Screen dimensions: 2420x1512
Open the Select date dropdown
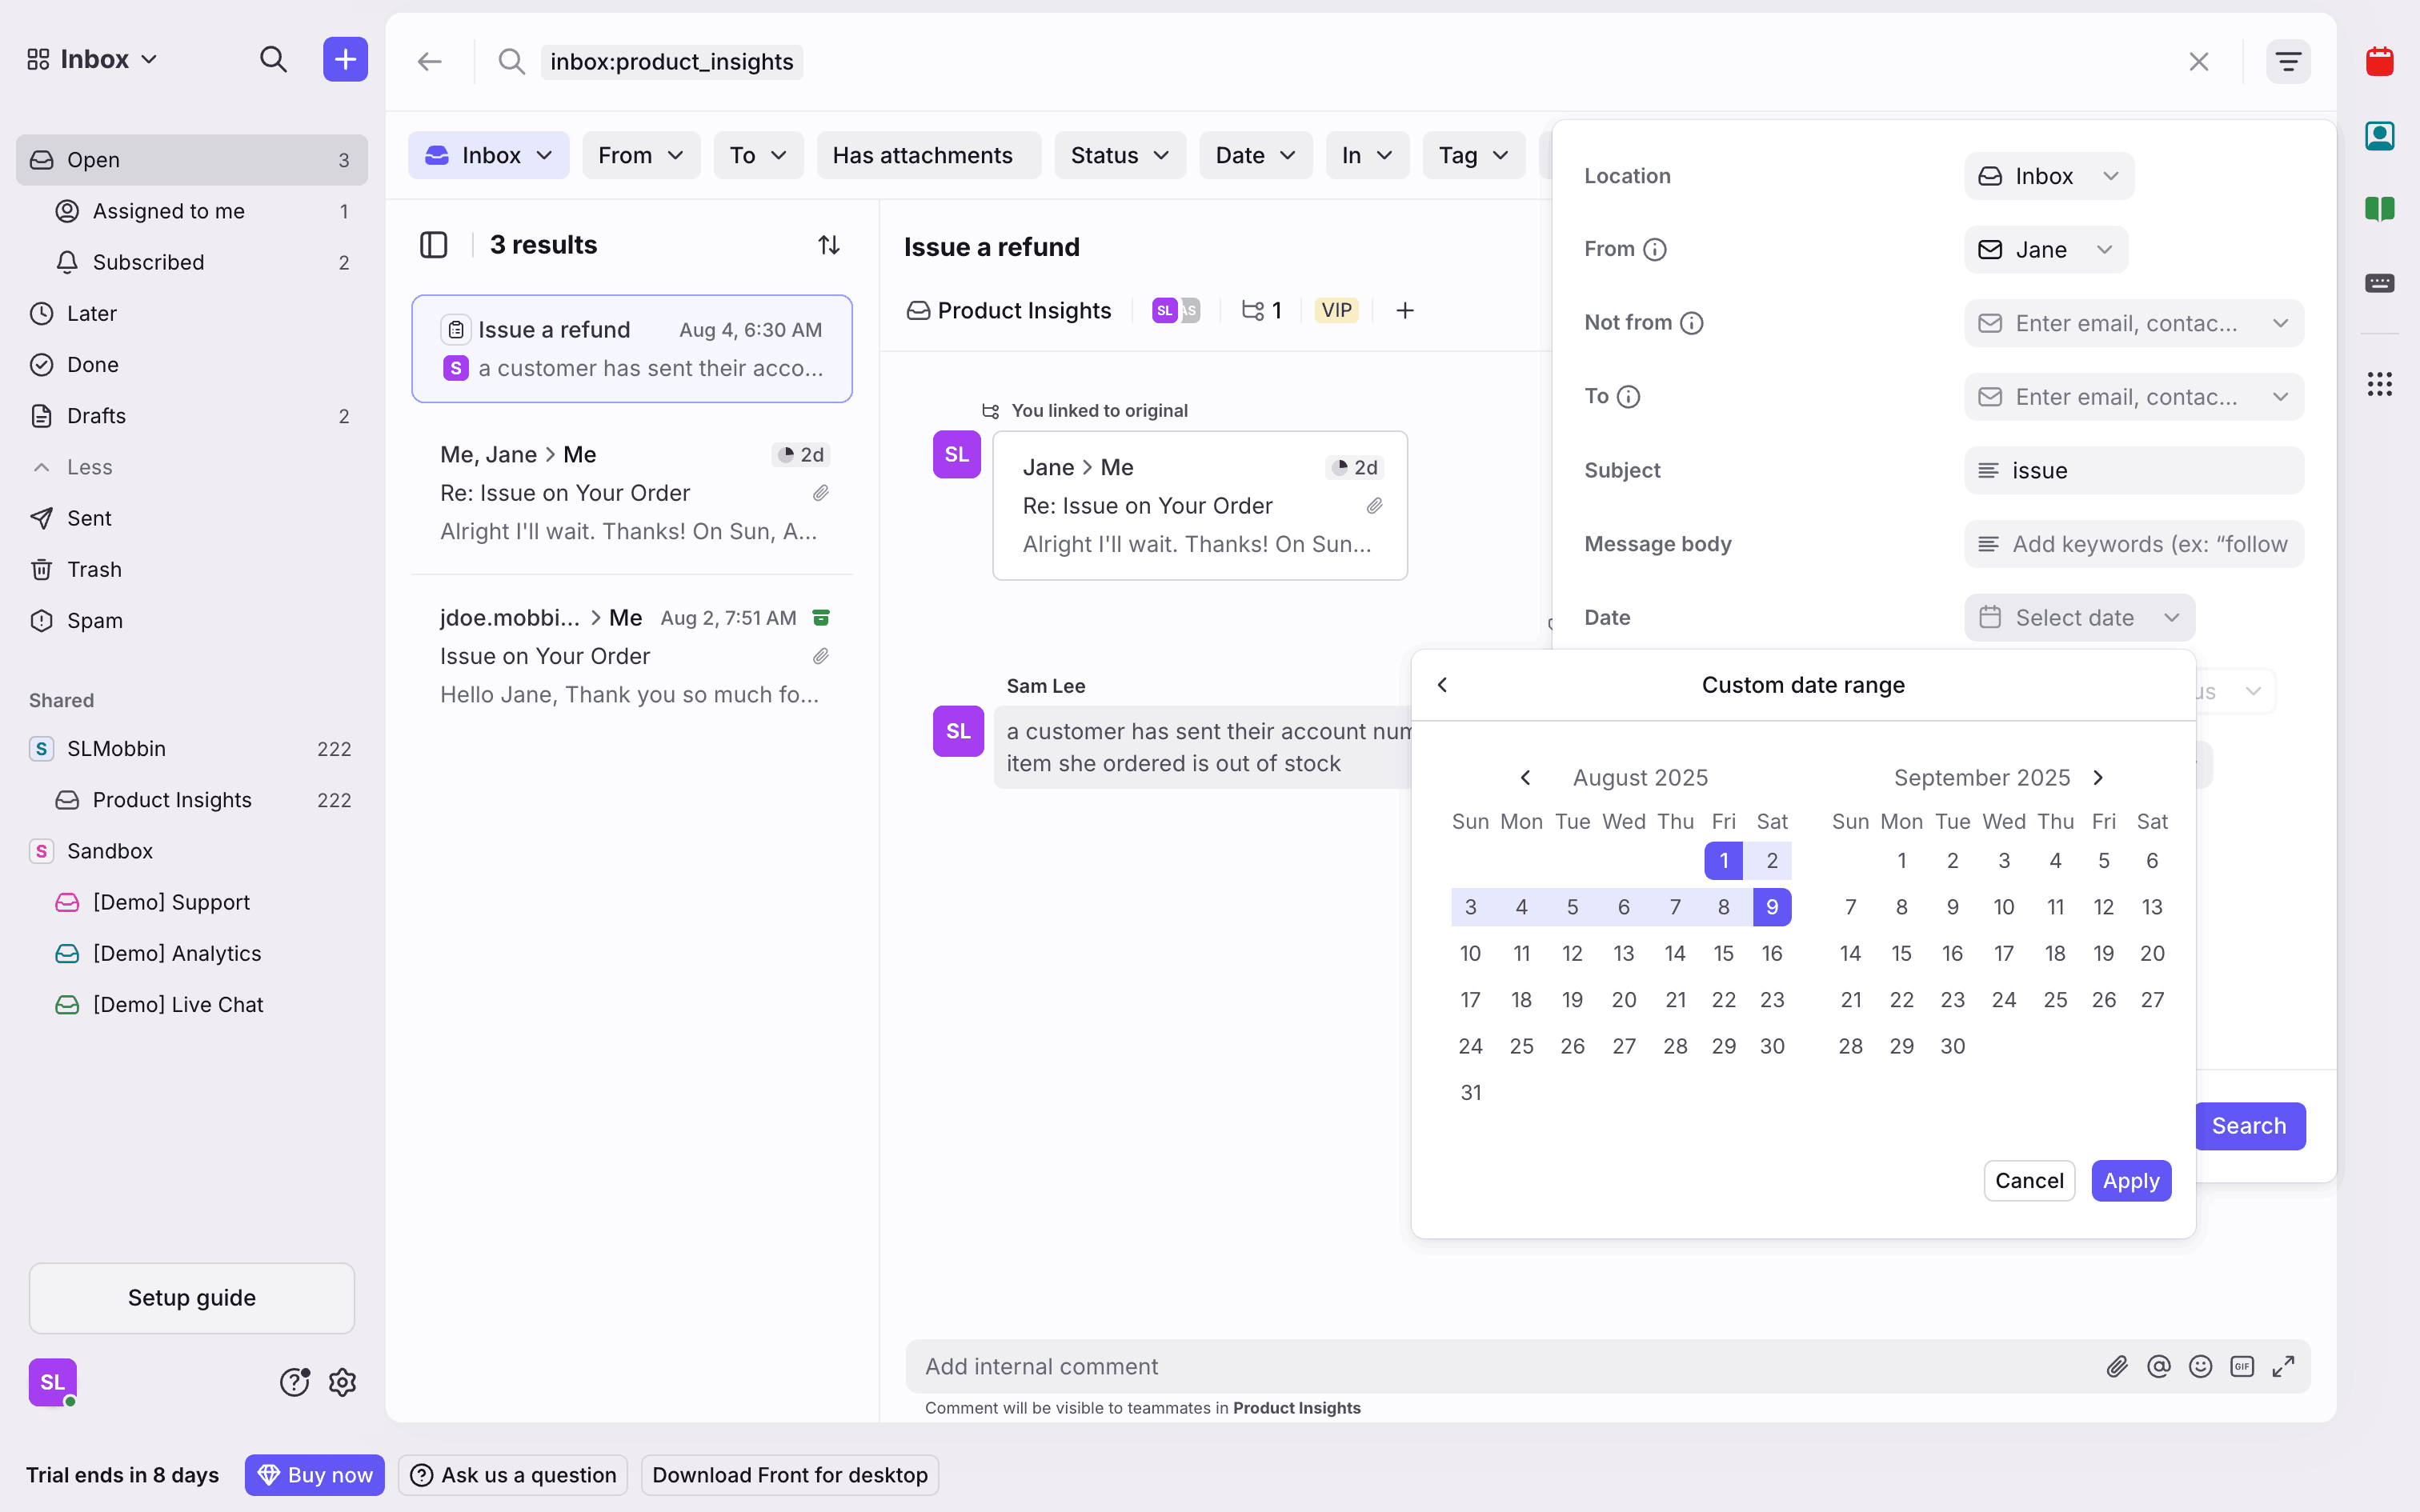click(x=2079, y=617)
